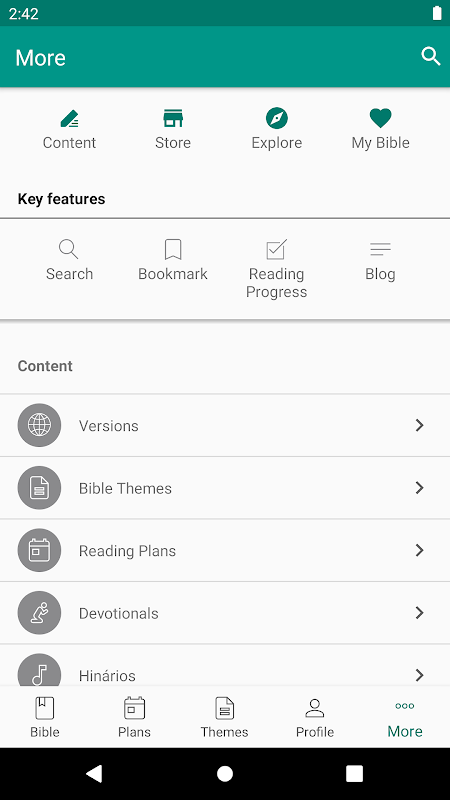Open My Bible heart icon
Screen dimensions: 450x800
pos(381,118)
